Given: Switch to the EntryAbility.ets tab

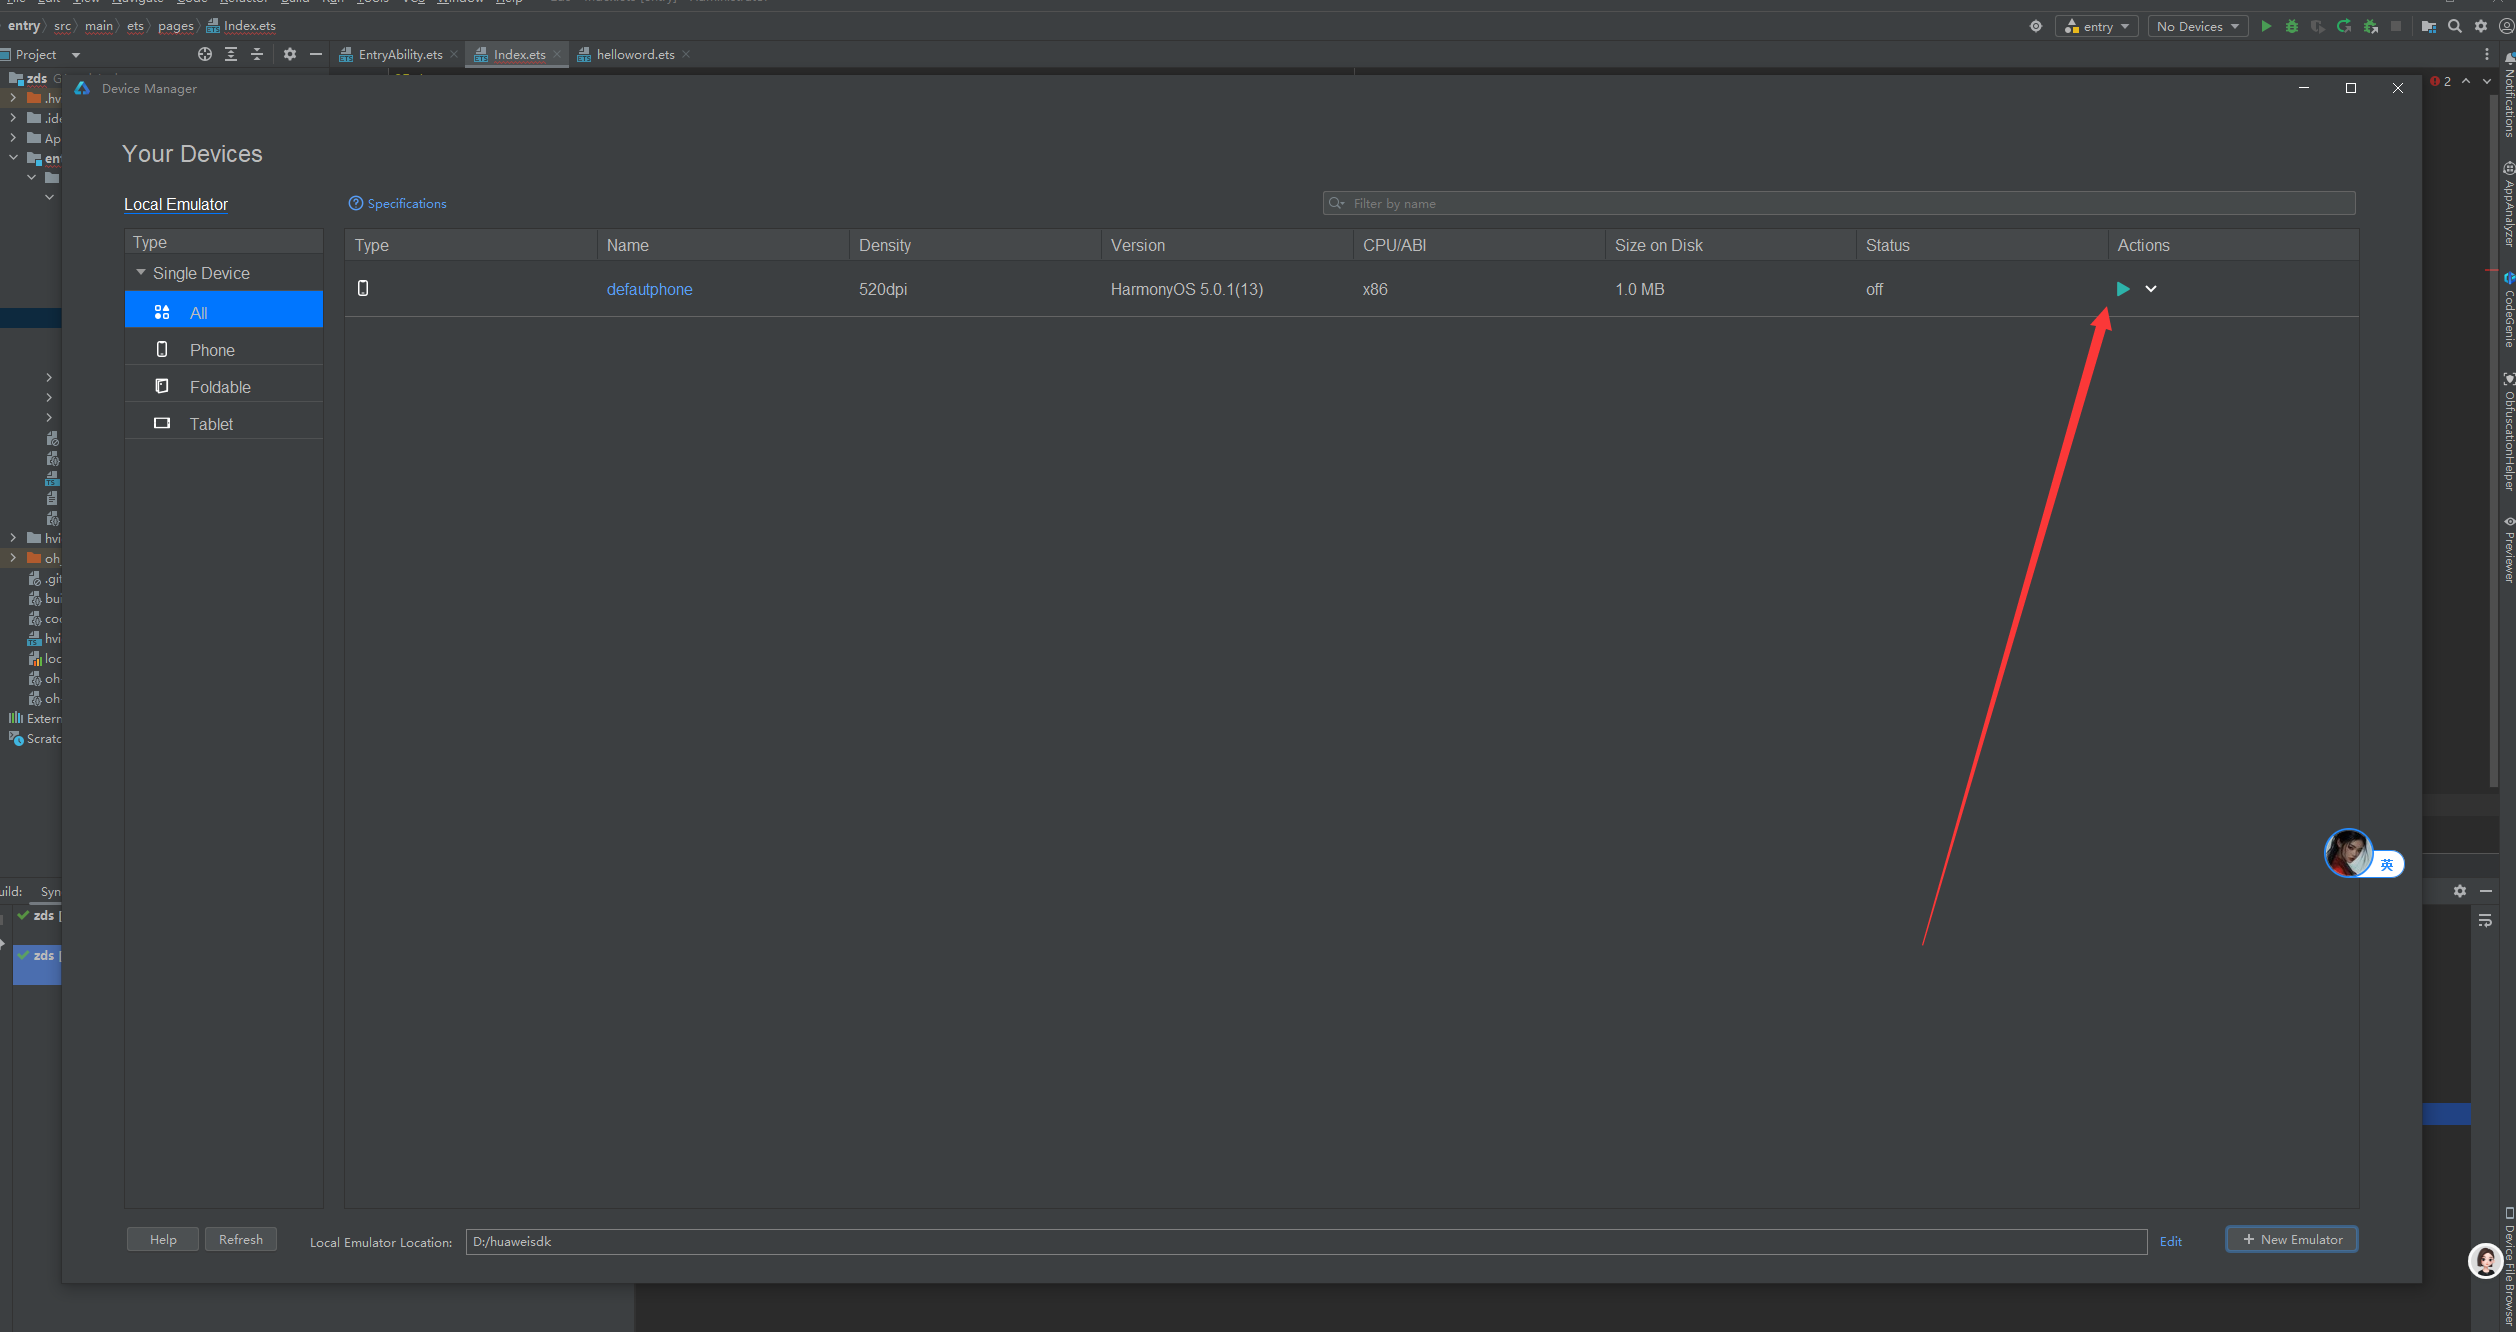Looking at the screenshot, I should [399, 54].
